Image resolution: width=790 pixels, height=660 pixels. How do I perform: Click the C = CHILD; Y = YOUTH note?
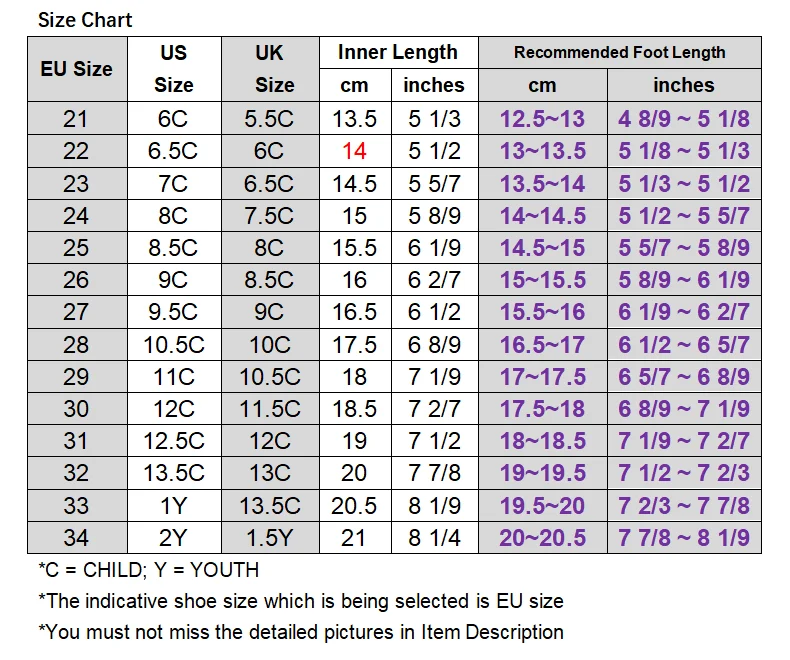tap(148, 570)
